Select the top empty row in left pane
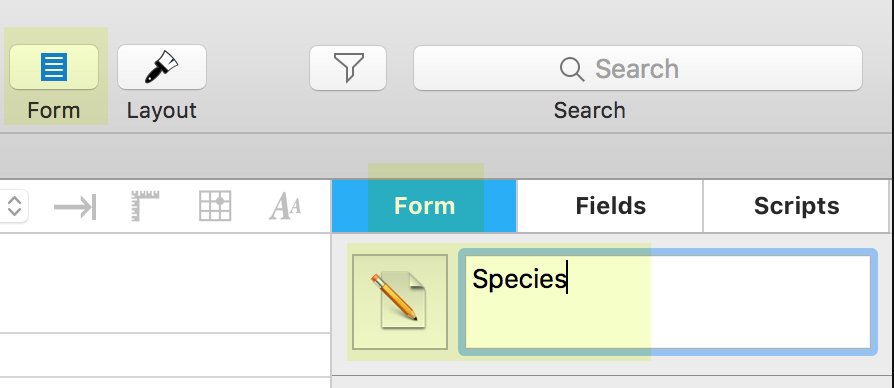Image resolution: width=894 pixels, height=388 pixels. 165,283
